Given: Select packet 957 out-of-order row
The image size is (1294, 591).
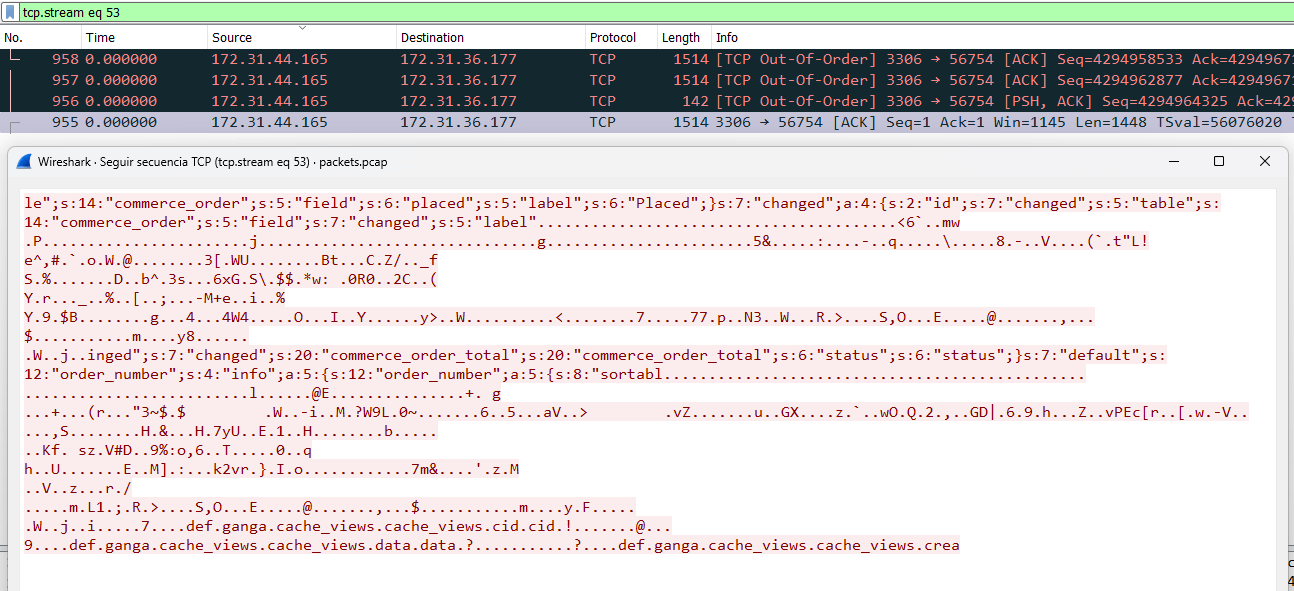Looking at the screenshot, I should 647,80.
